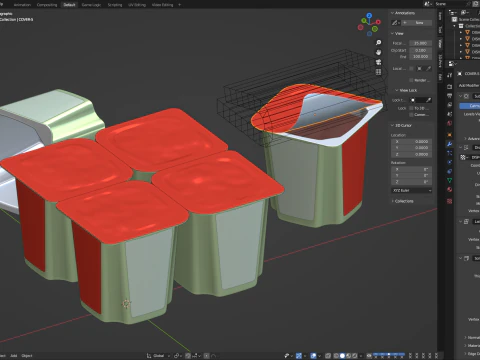Open Global transform orientation dropdown

(x=158, y=356)
